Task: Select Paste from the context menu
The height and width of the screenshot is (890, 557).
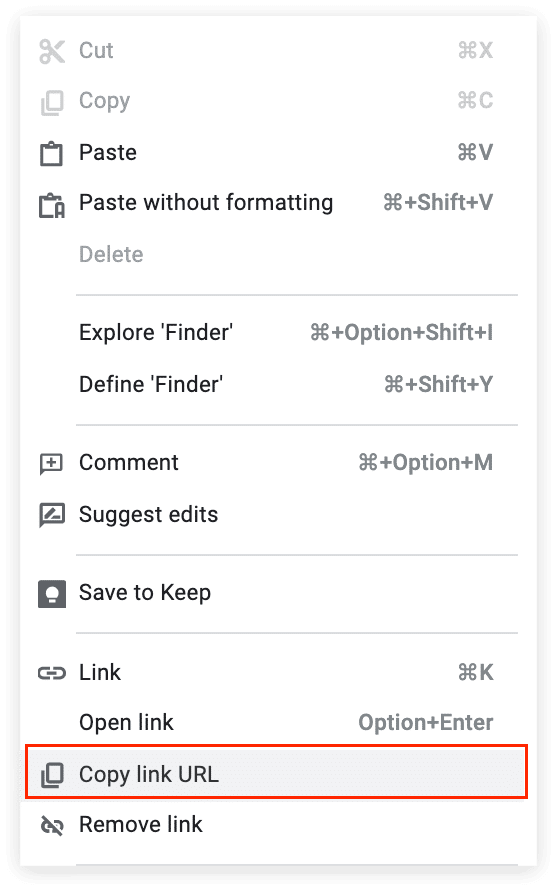Action: pyautogui.click(x=278, y=153)
